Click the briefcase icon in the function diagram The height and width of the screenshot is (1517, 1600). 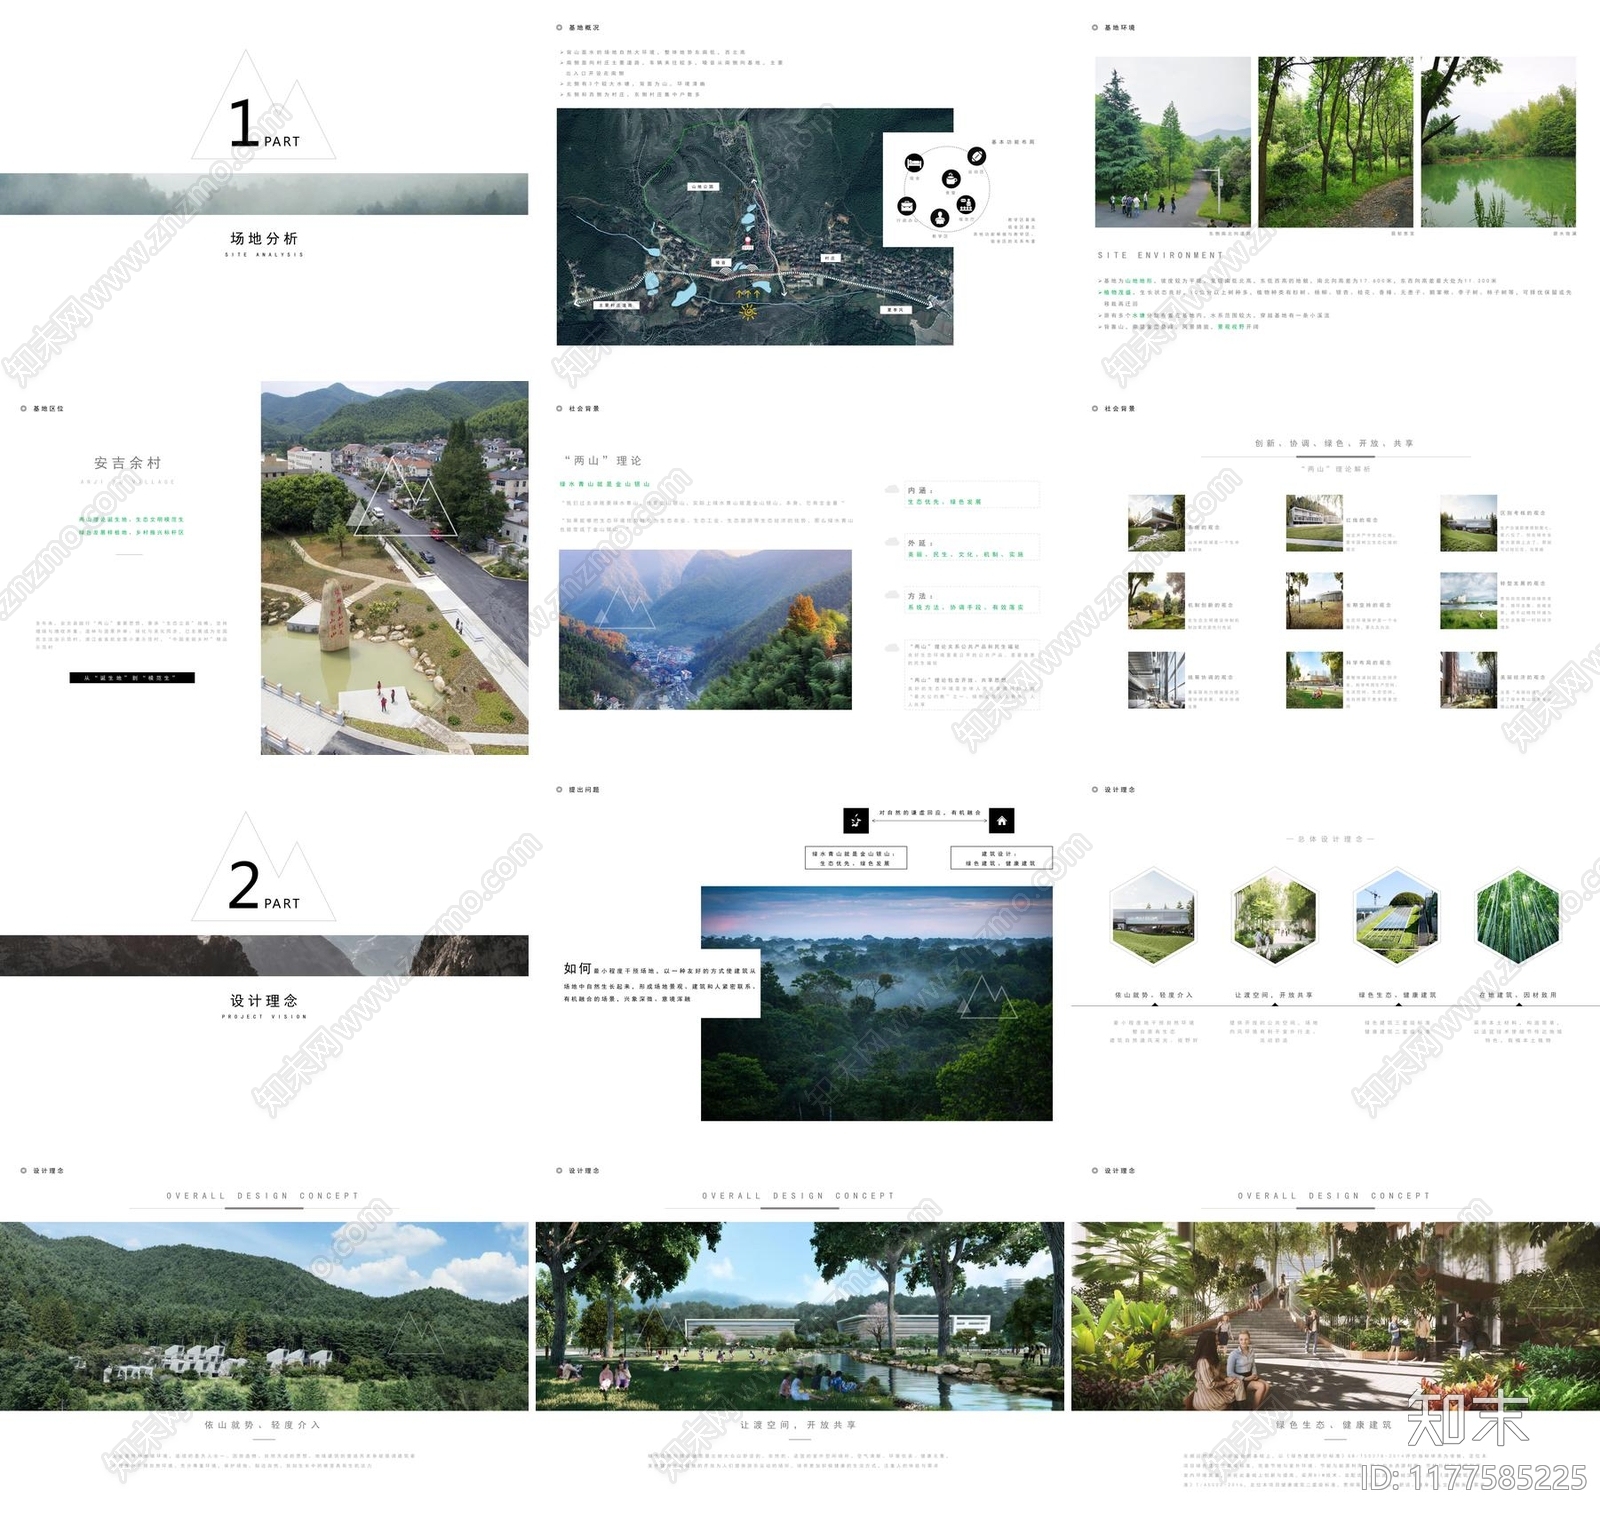[907, 206]
